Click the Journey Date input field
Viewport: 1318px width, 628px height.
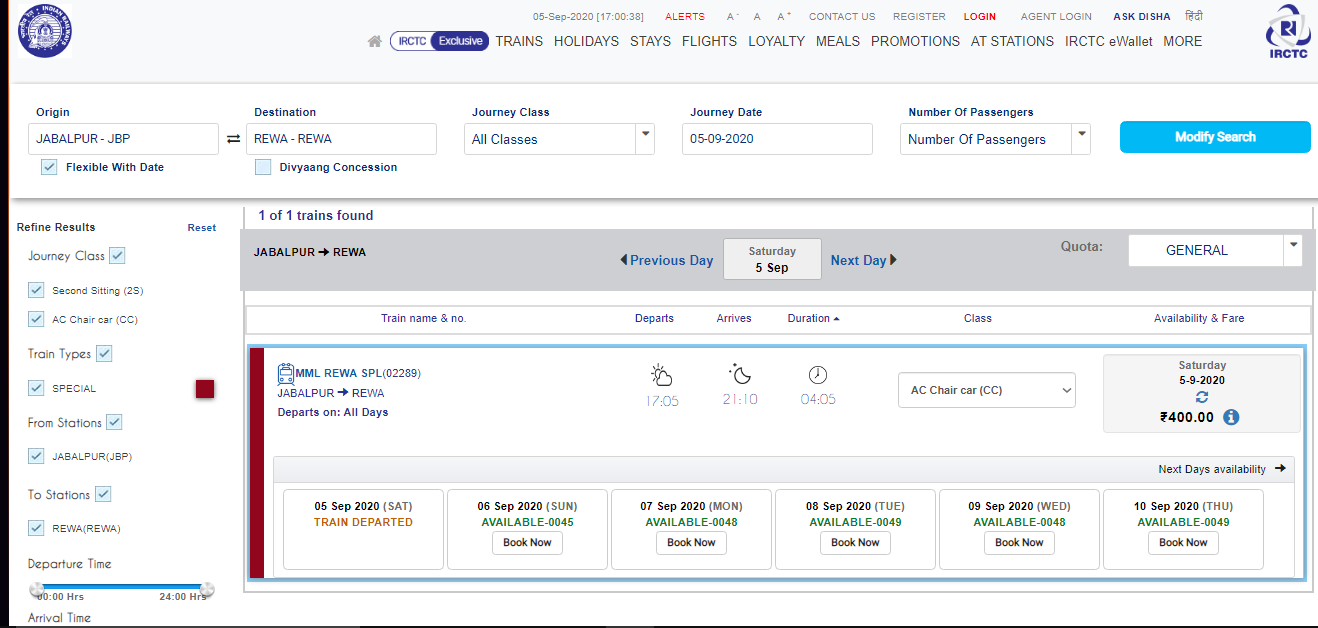click(x=777, y=139)
